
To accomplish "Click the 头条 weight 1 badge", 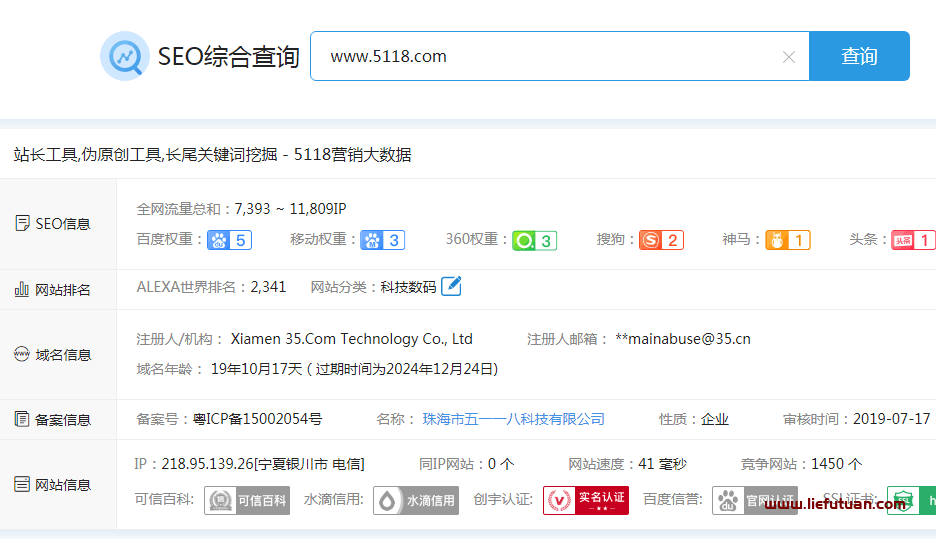I will 913,240.
